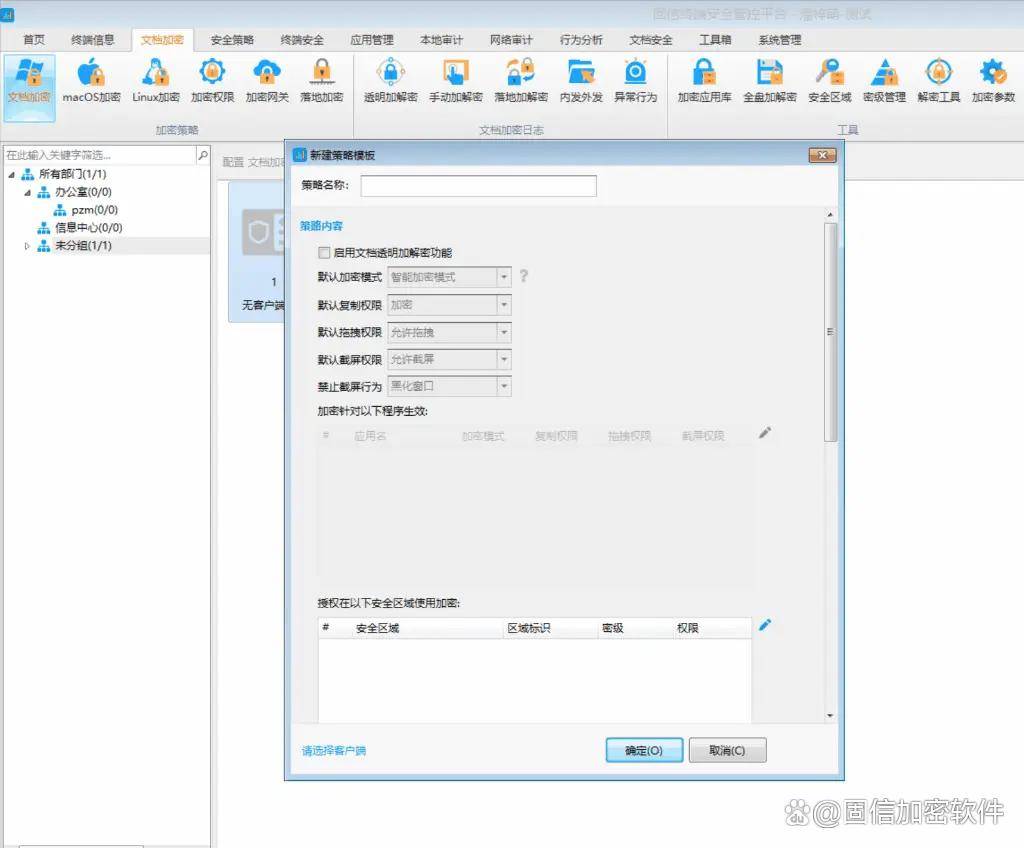Open the 默认加密模式 dropdown
1024x848 pixels.
tap(504, 277)
